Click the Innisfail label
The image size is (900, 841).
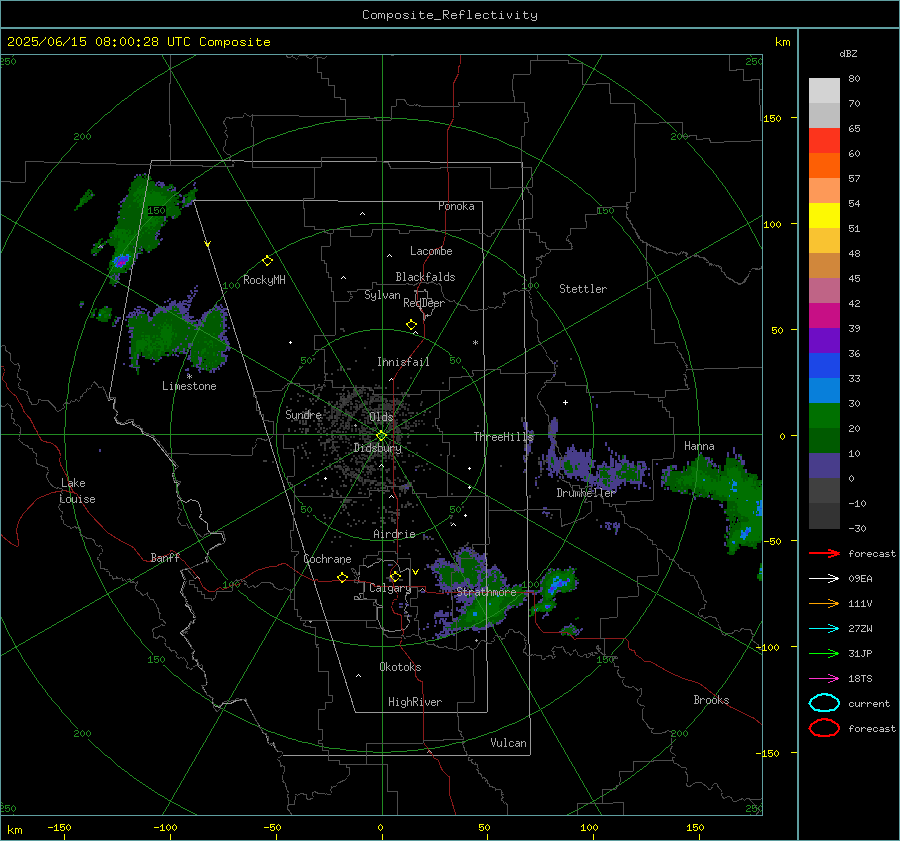coord(403,362)
